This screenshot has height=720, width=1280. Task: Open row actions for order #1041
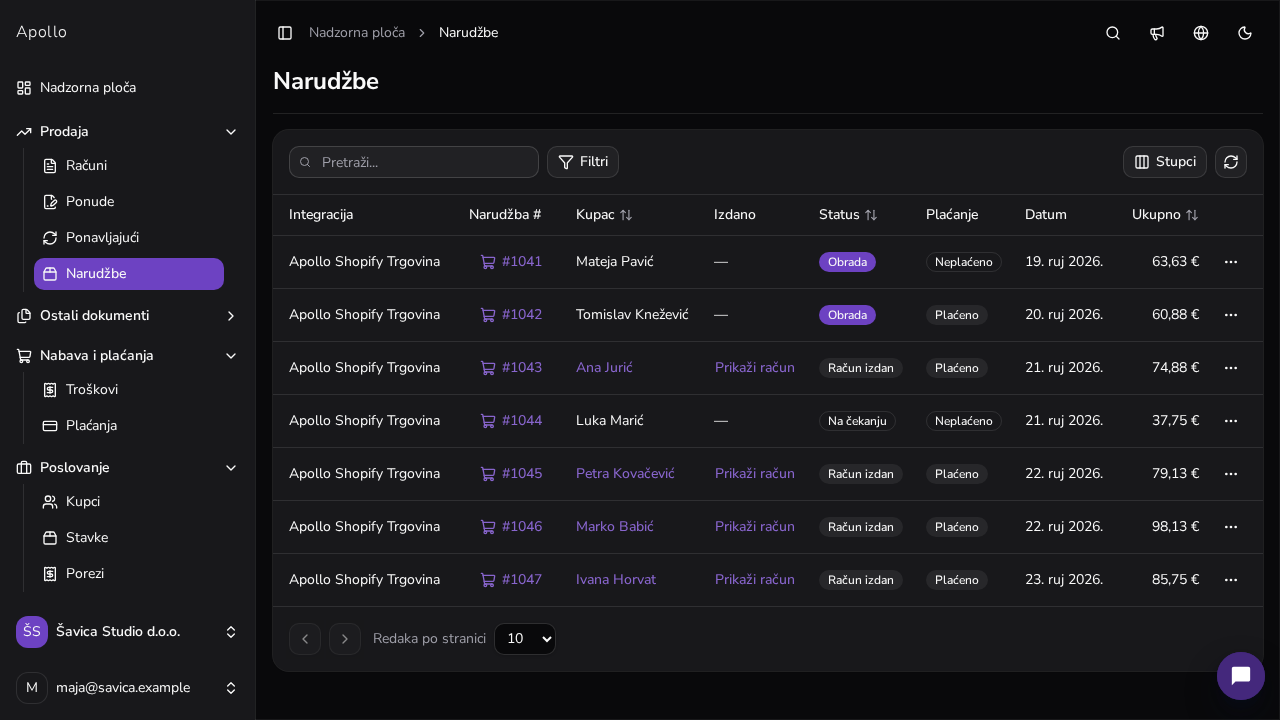pyautogui.click(x=1231, y=262)
